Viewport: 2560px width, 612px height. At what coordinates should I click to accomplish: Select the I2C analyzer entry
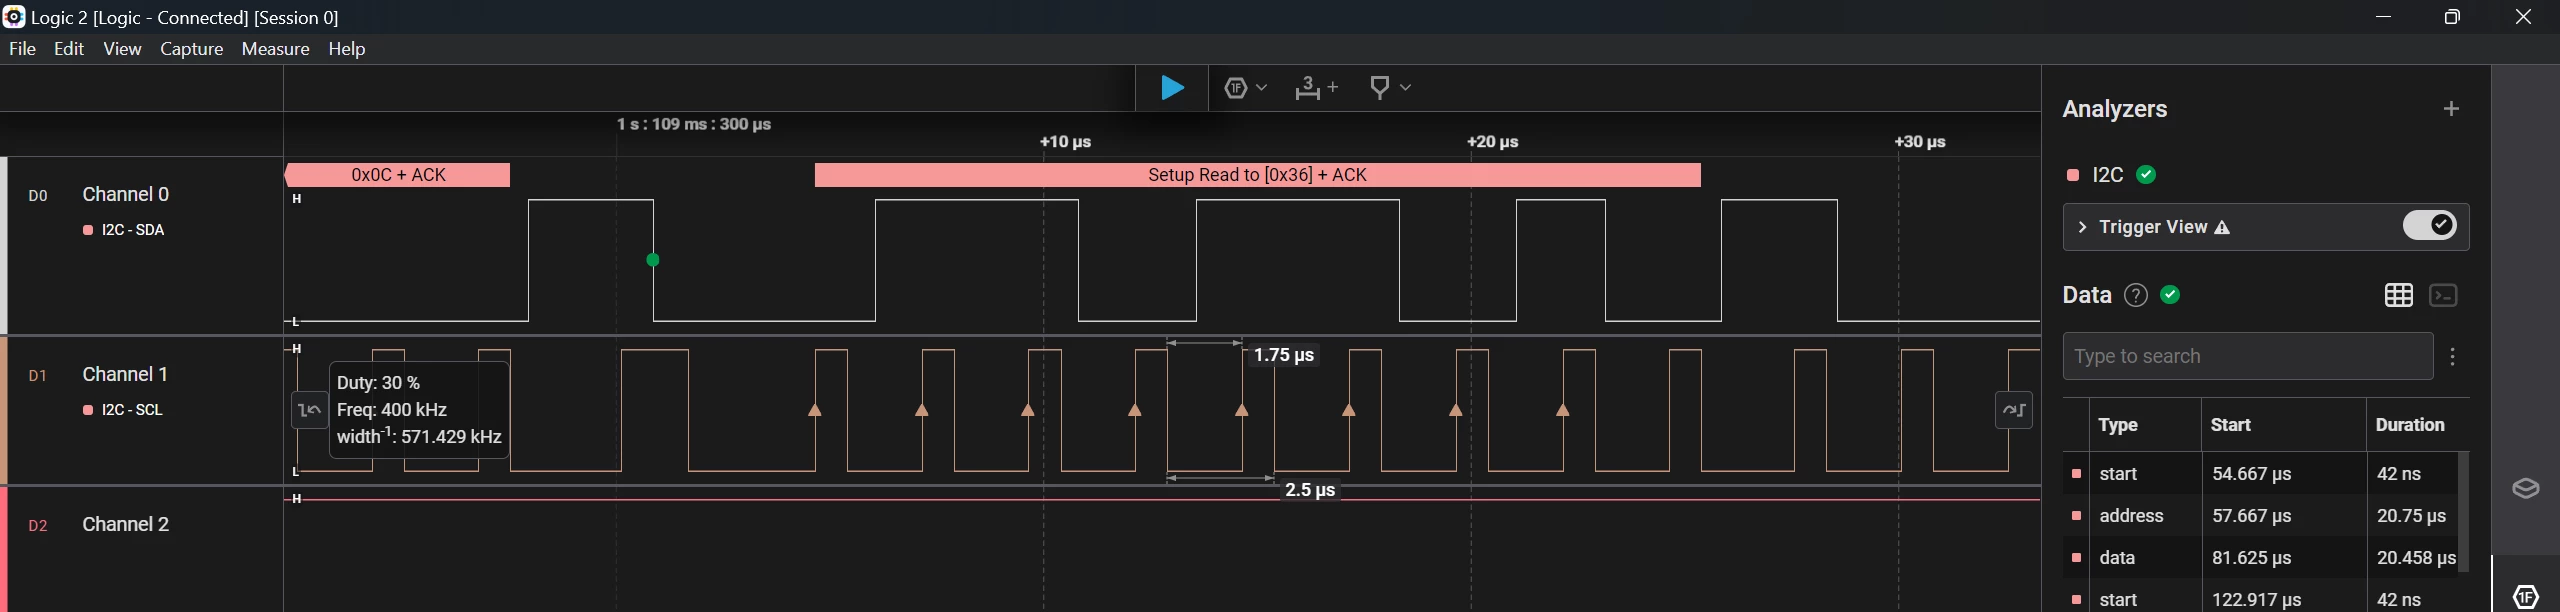click(2107, 175)
